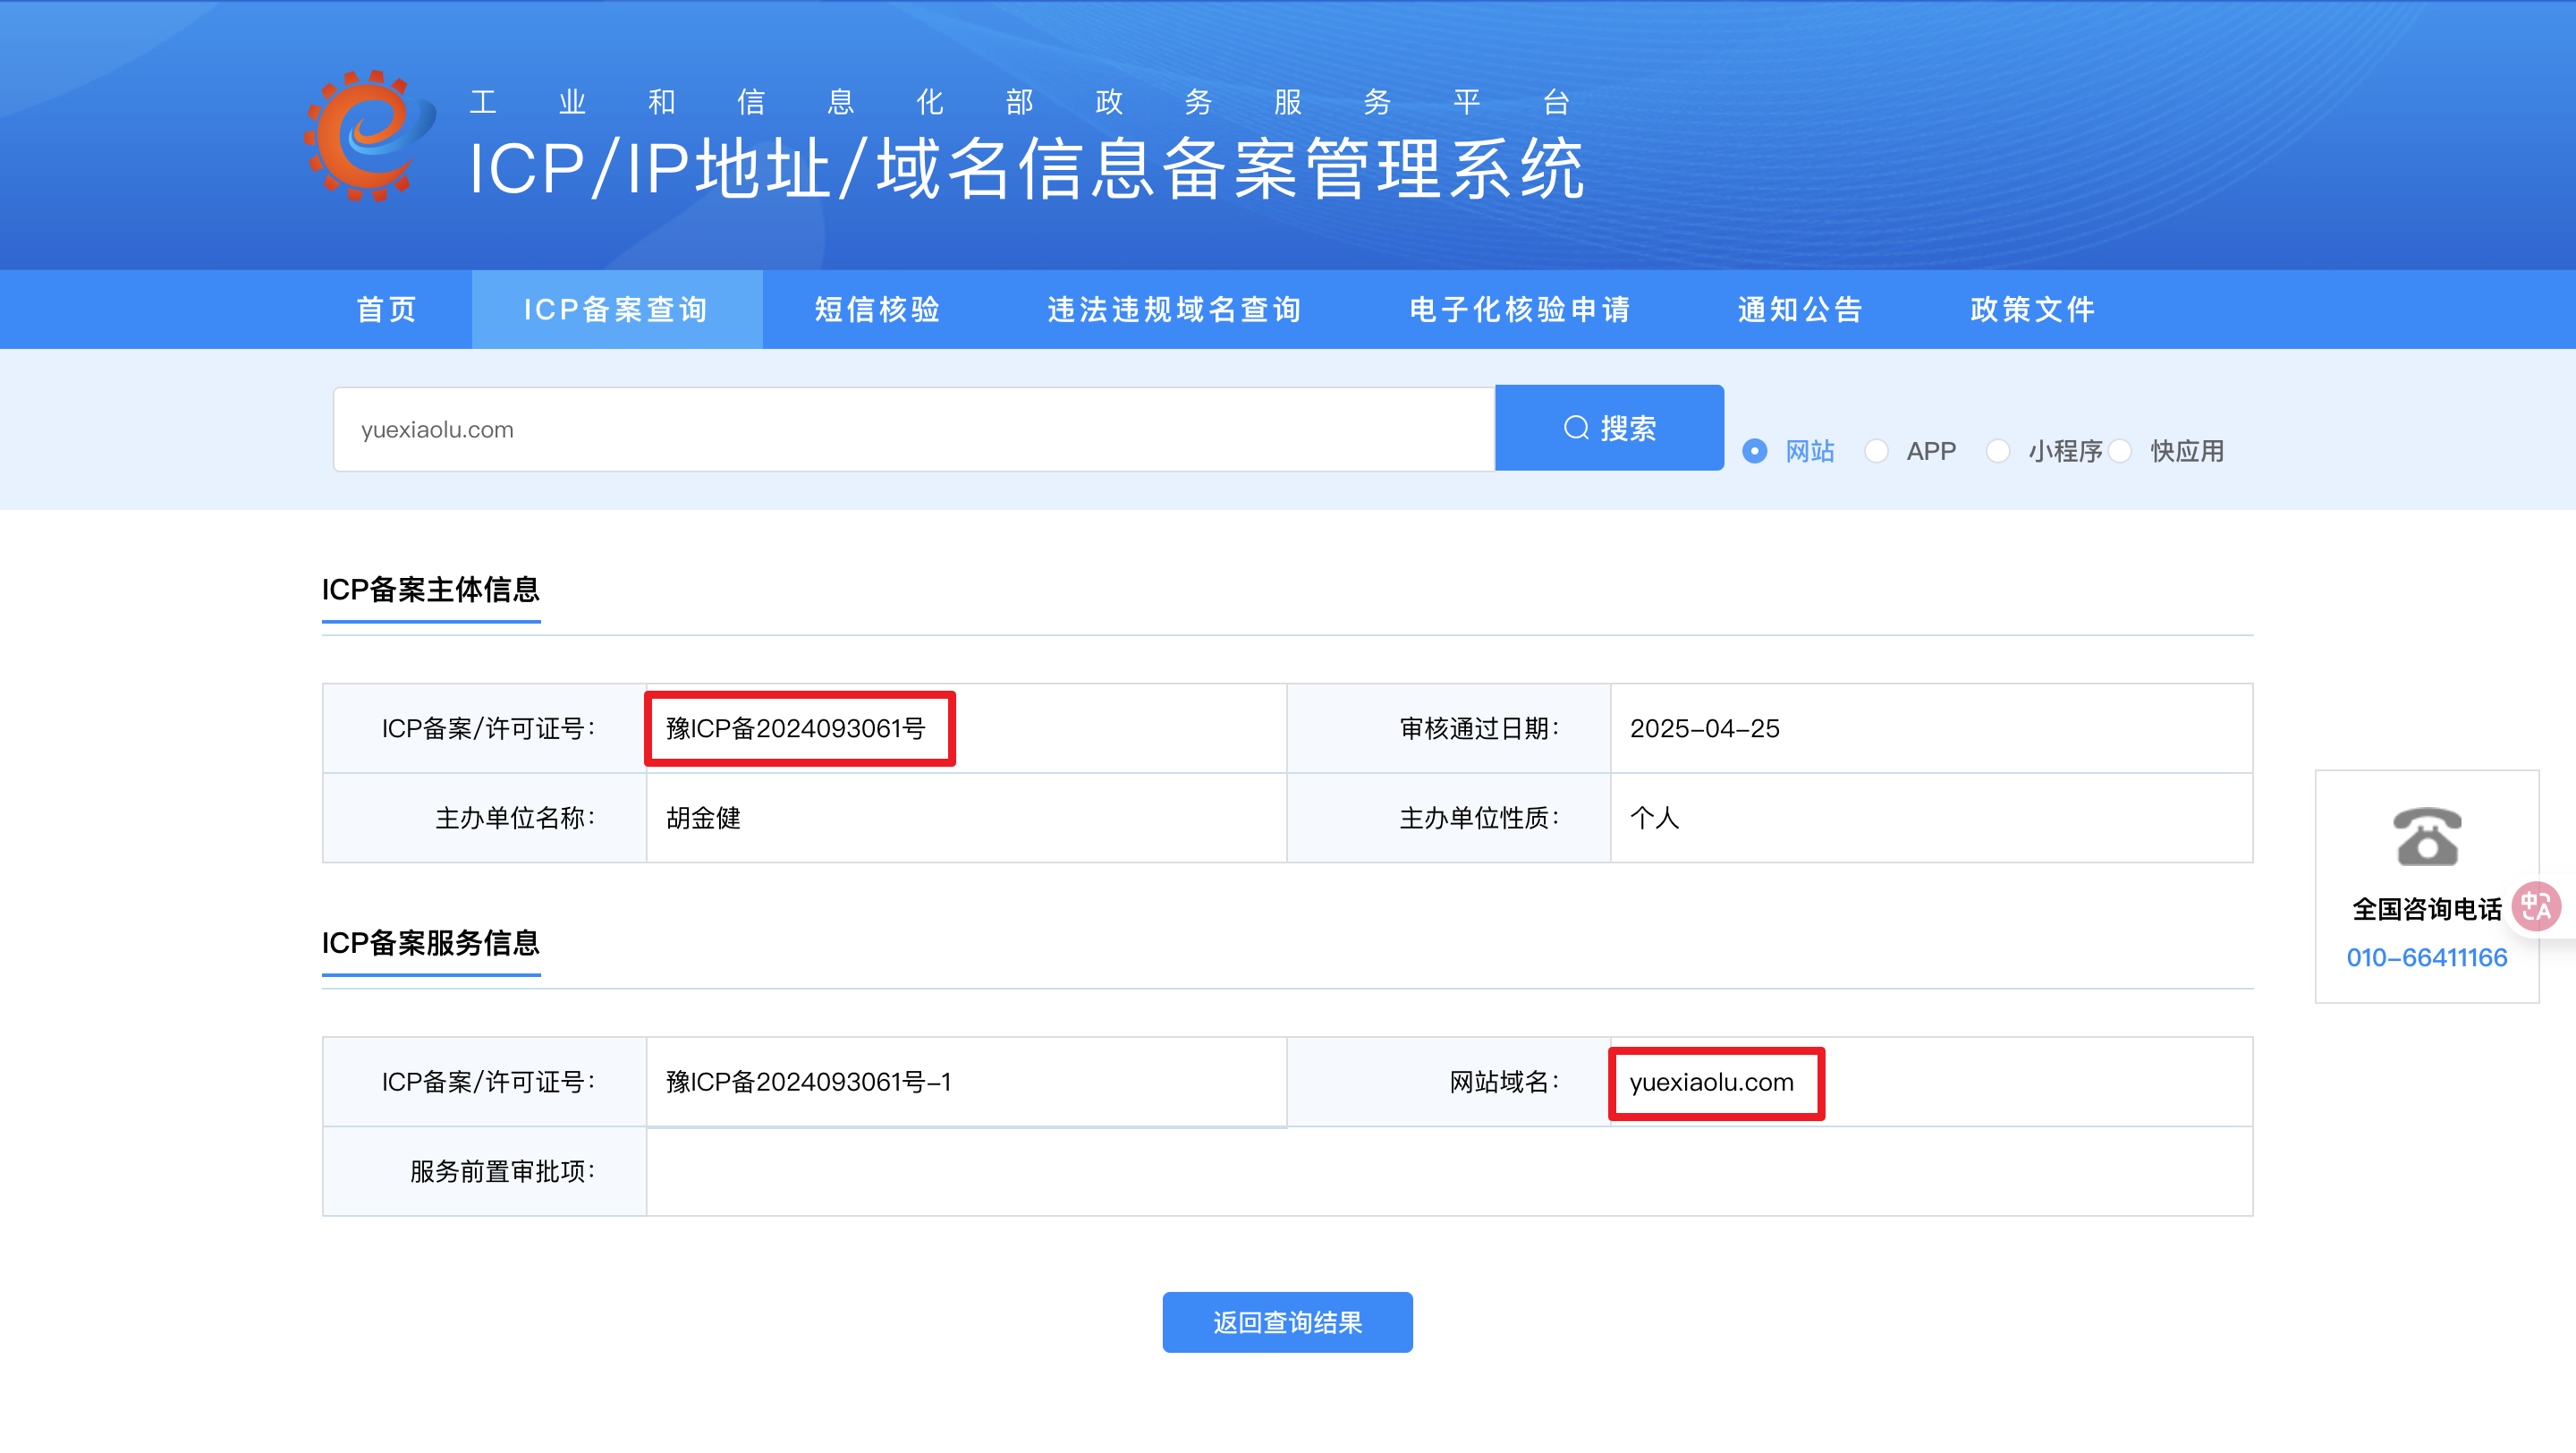Image resolution: width=2576 pixels, height=1453 pixels.
Task: Click 返回查询结果 button
Action: click(1287, 1322)
